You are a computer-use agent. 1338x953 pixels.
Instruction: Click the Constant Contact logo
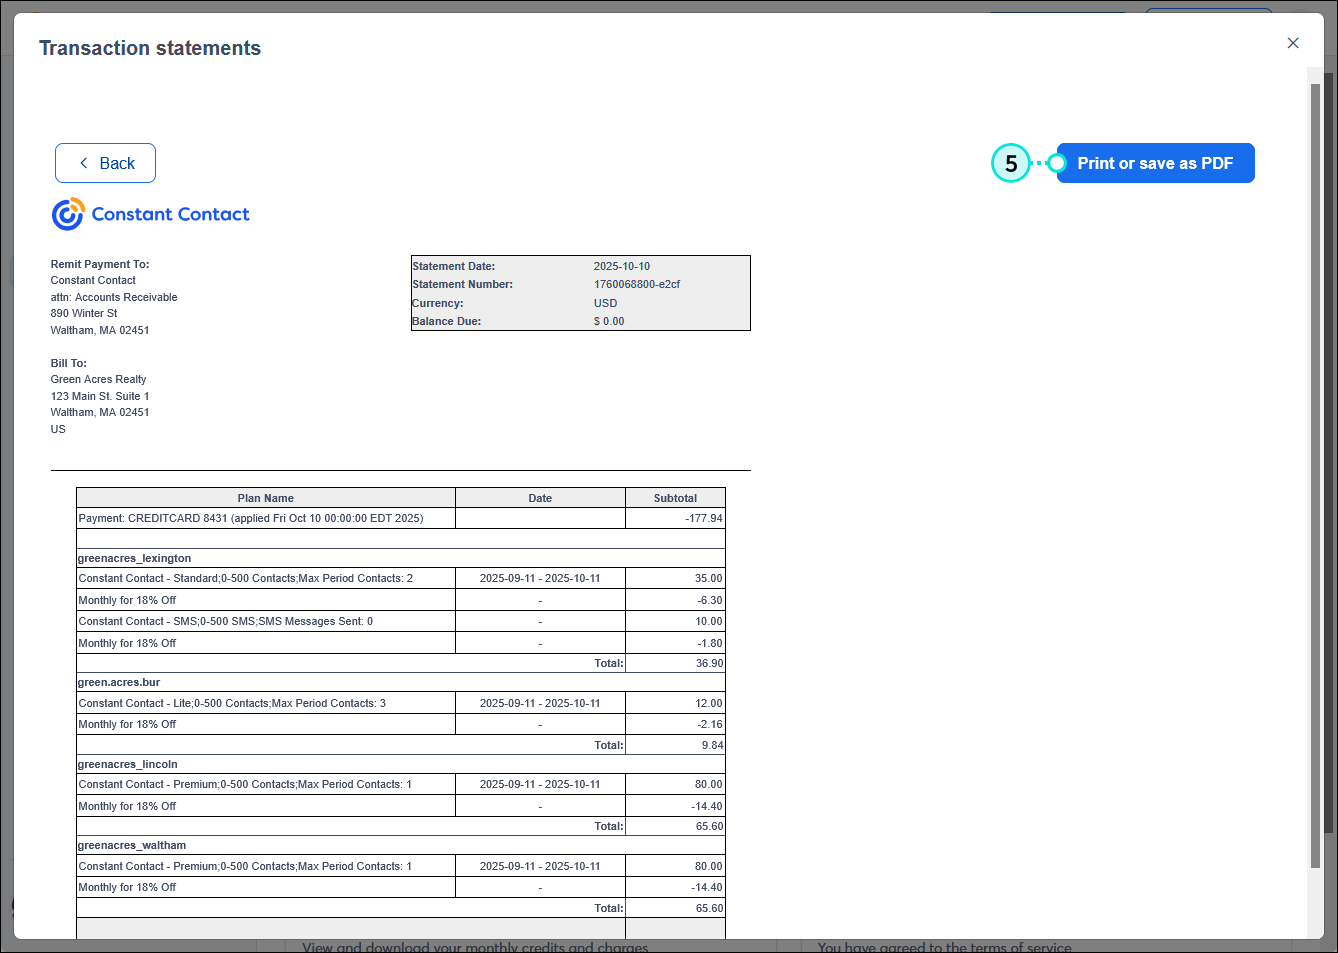click(150, 213)
